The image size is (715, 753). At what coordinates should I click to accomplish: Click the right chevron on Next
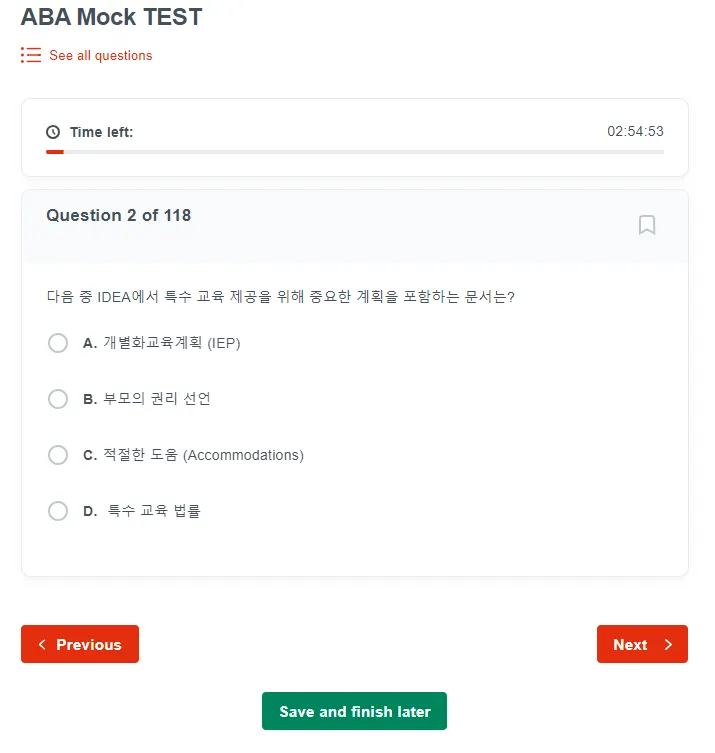click(x=668, y=645)
